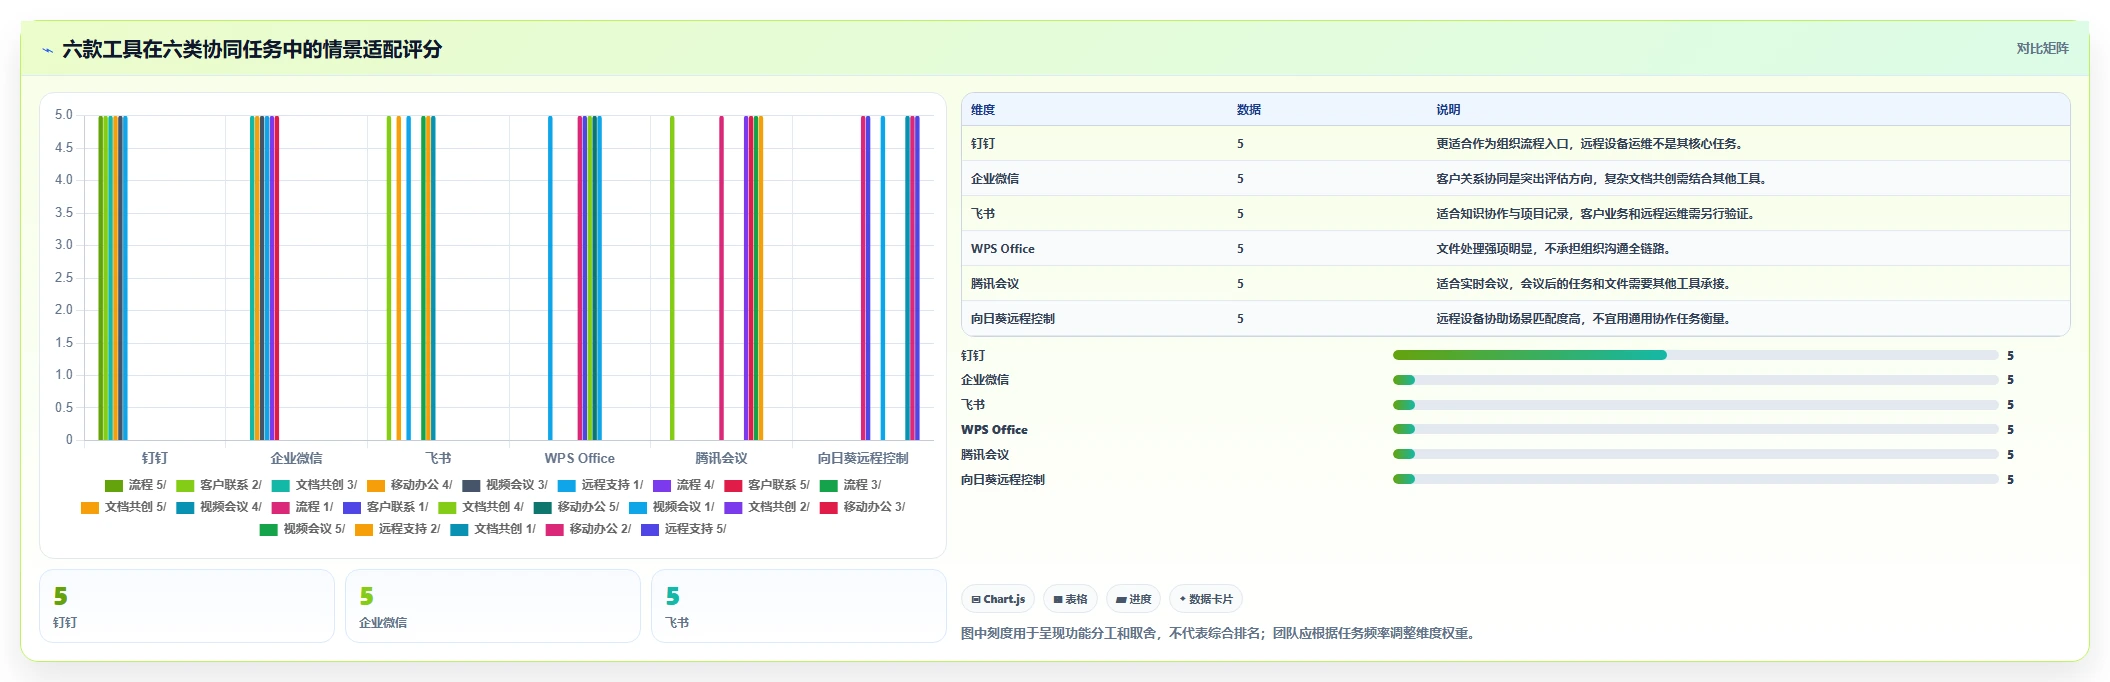Toggle the 文档共创 3/ legend entry
The width and height of the screenshot is (2110, 682).
point(314,485)
